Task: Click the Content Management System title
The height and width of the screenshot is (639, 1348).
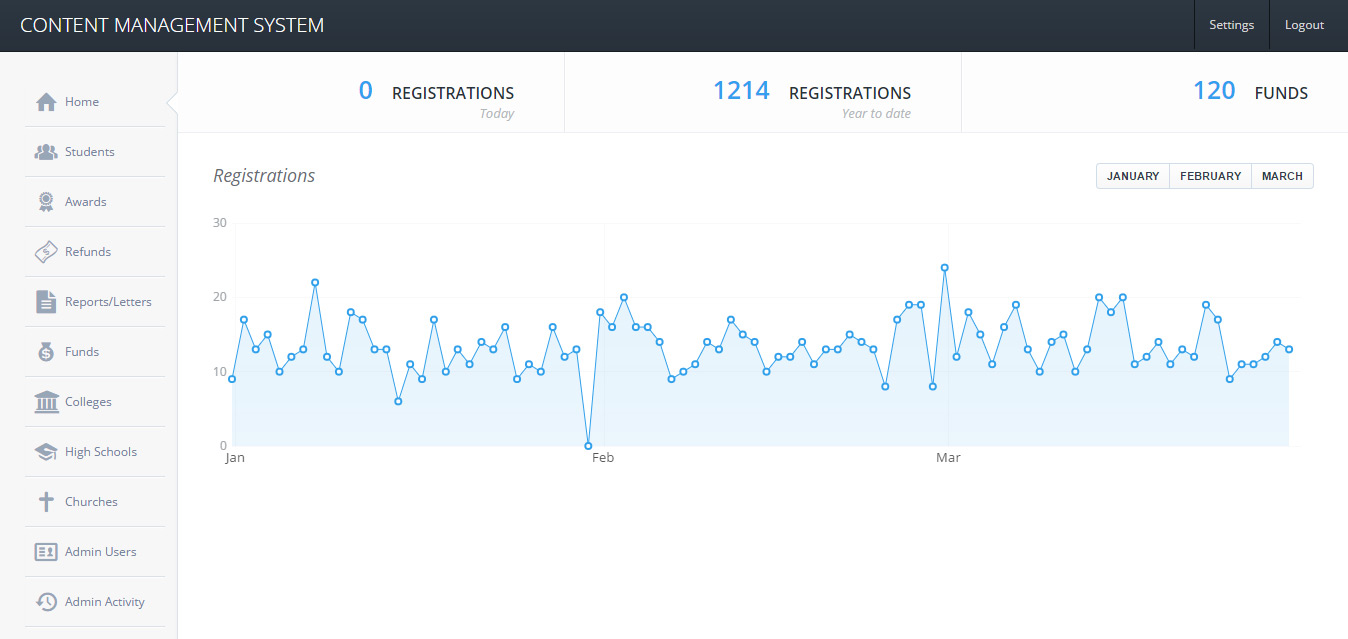Action: point(172,25)
